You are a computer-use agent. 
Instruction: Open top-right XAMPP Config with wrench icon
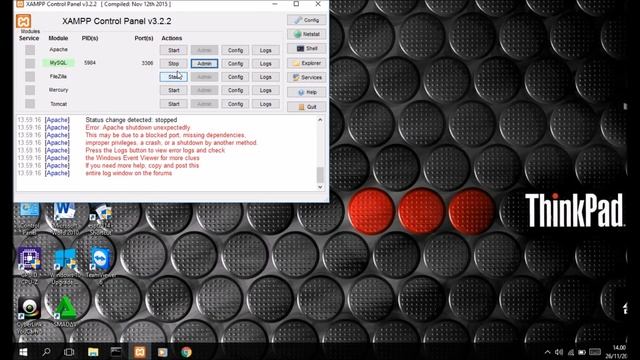[307, 20]
